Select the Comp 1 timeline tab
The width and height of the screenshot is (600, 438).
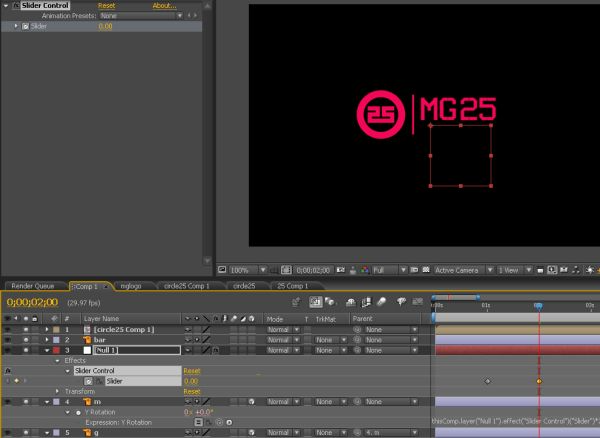point(86,286)
